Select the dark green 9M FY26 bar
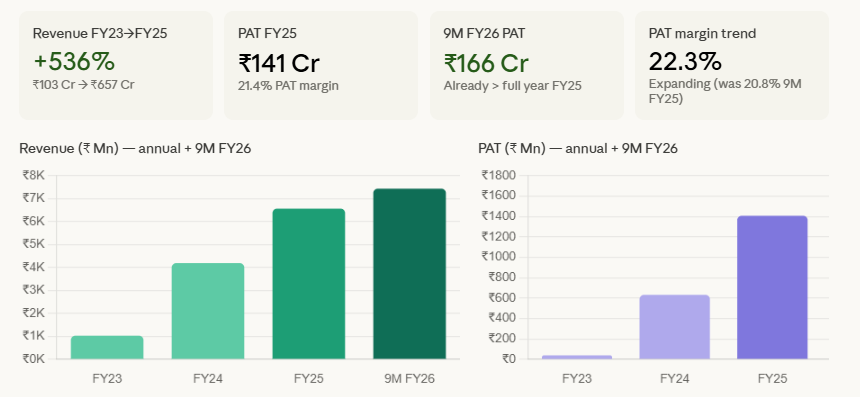 click(x=410, y=274)
